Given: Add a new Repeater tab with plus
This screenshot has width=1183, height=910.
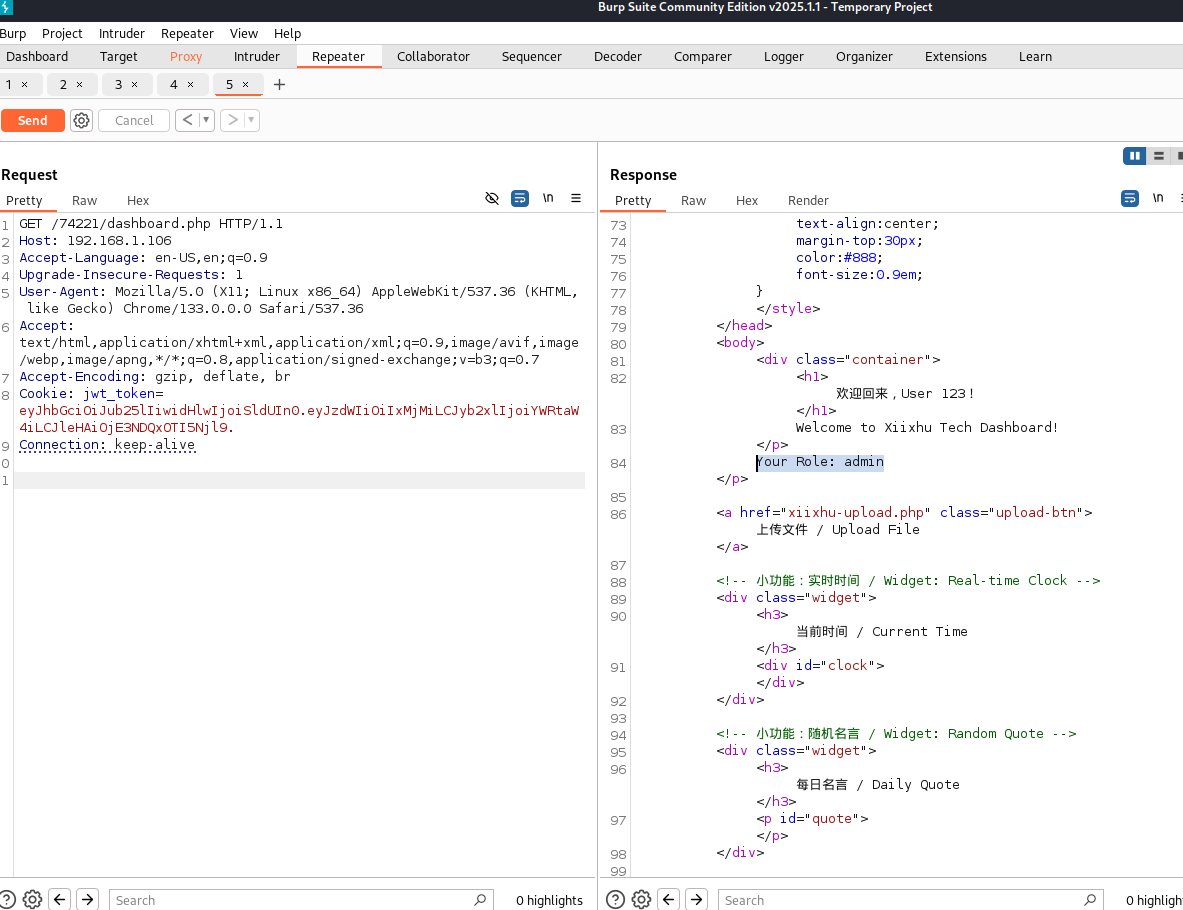Looking at the screenshot, I should point(279,85).
